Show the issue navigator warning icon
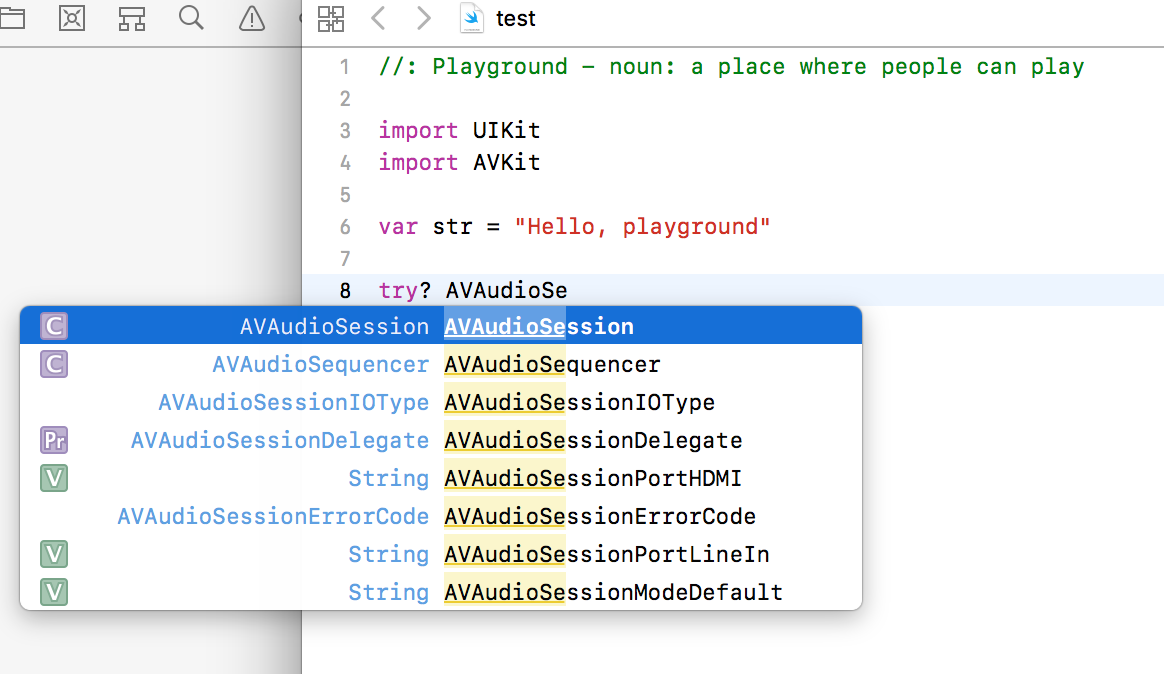This screenshot has width=1164, height=674. tap(252, 18)
